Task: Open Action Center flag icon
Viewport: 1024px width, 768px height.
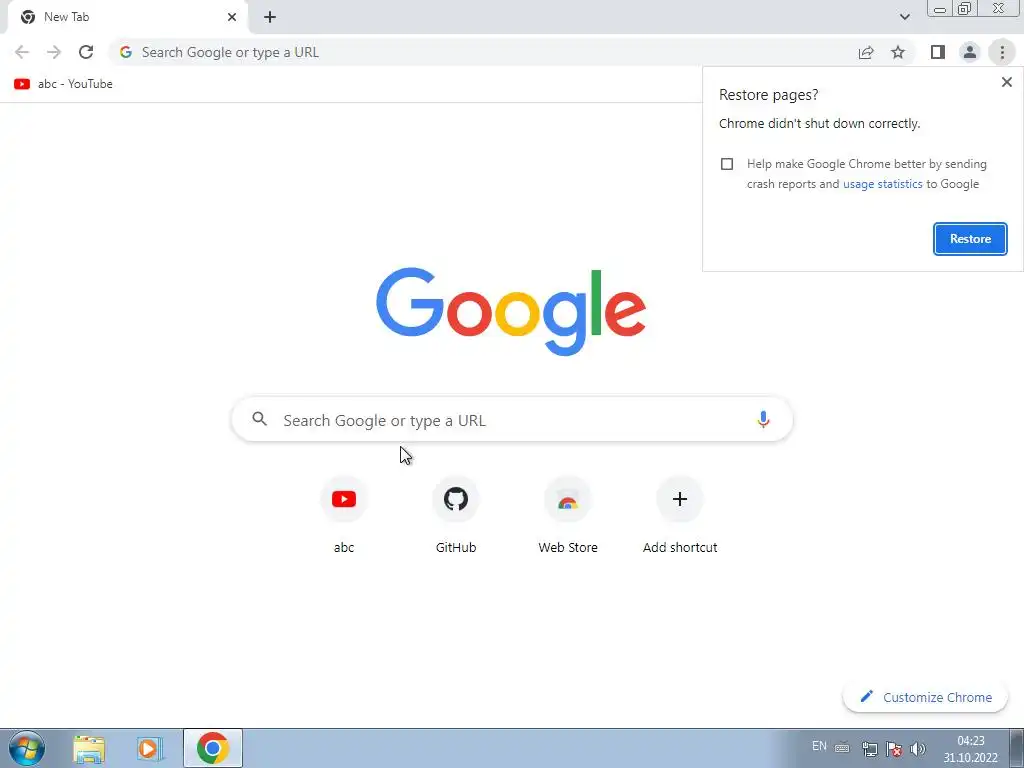Action: 894,748
